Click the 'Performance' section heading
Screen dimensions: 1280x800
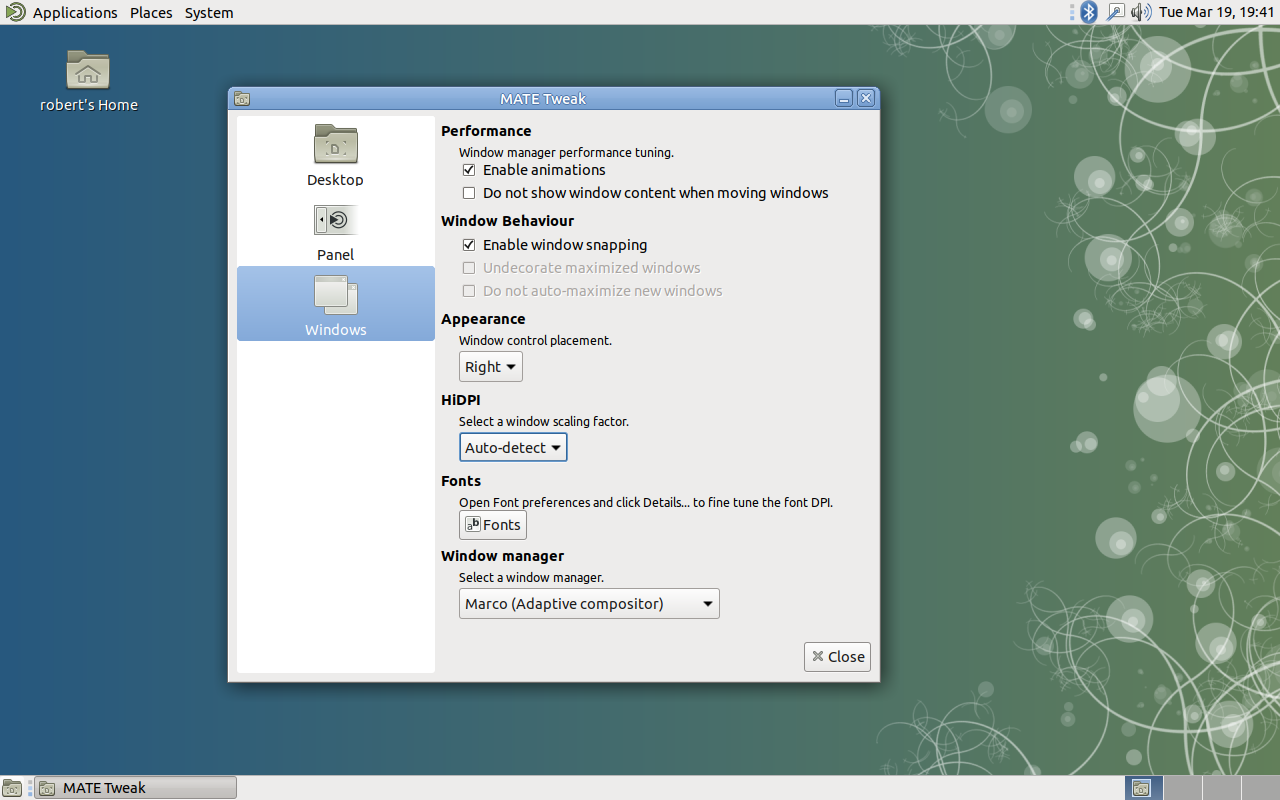click(486, 131)
